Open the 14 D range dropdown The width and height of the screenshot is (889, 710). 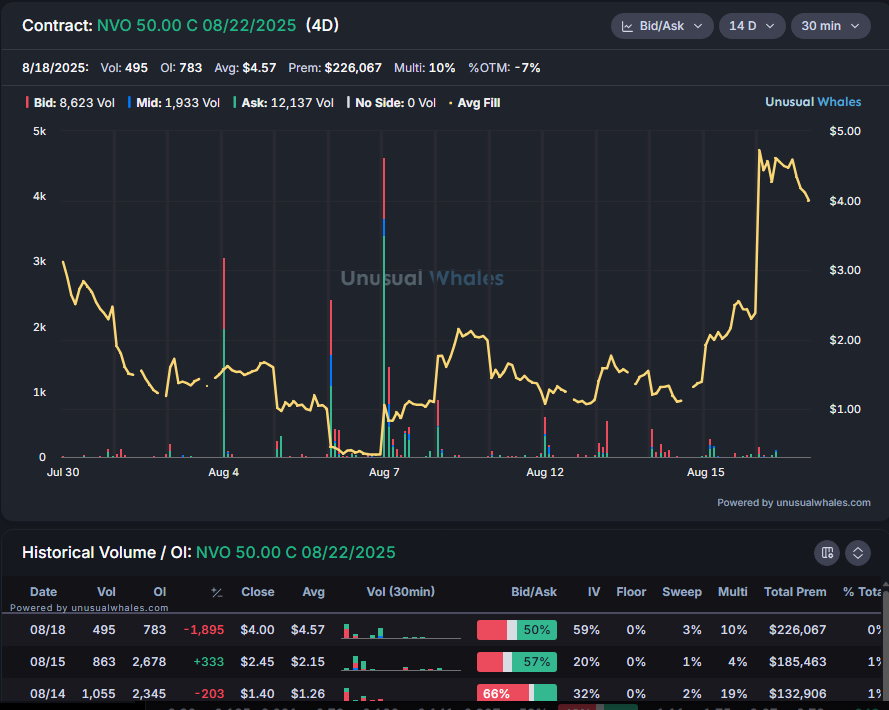click(x=751, y=26)
